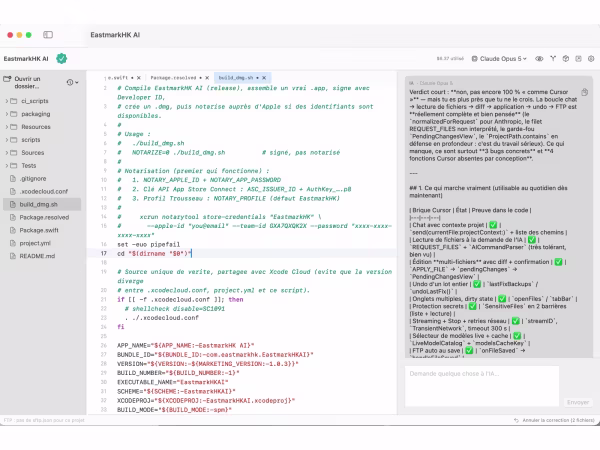Click line 17 'cd "$(dirname "$0")"'
The height and width of the screenshot is (450, 600).
click(x=154, y=253)
